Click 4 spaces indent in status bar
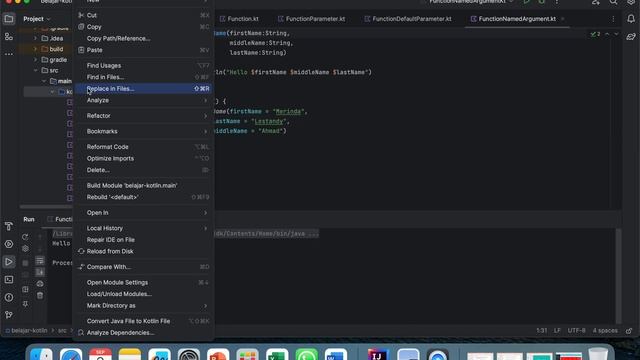640x360 pixels. pos(605,330)
